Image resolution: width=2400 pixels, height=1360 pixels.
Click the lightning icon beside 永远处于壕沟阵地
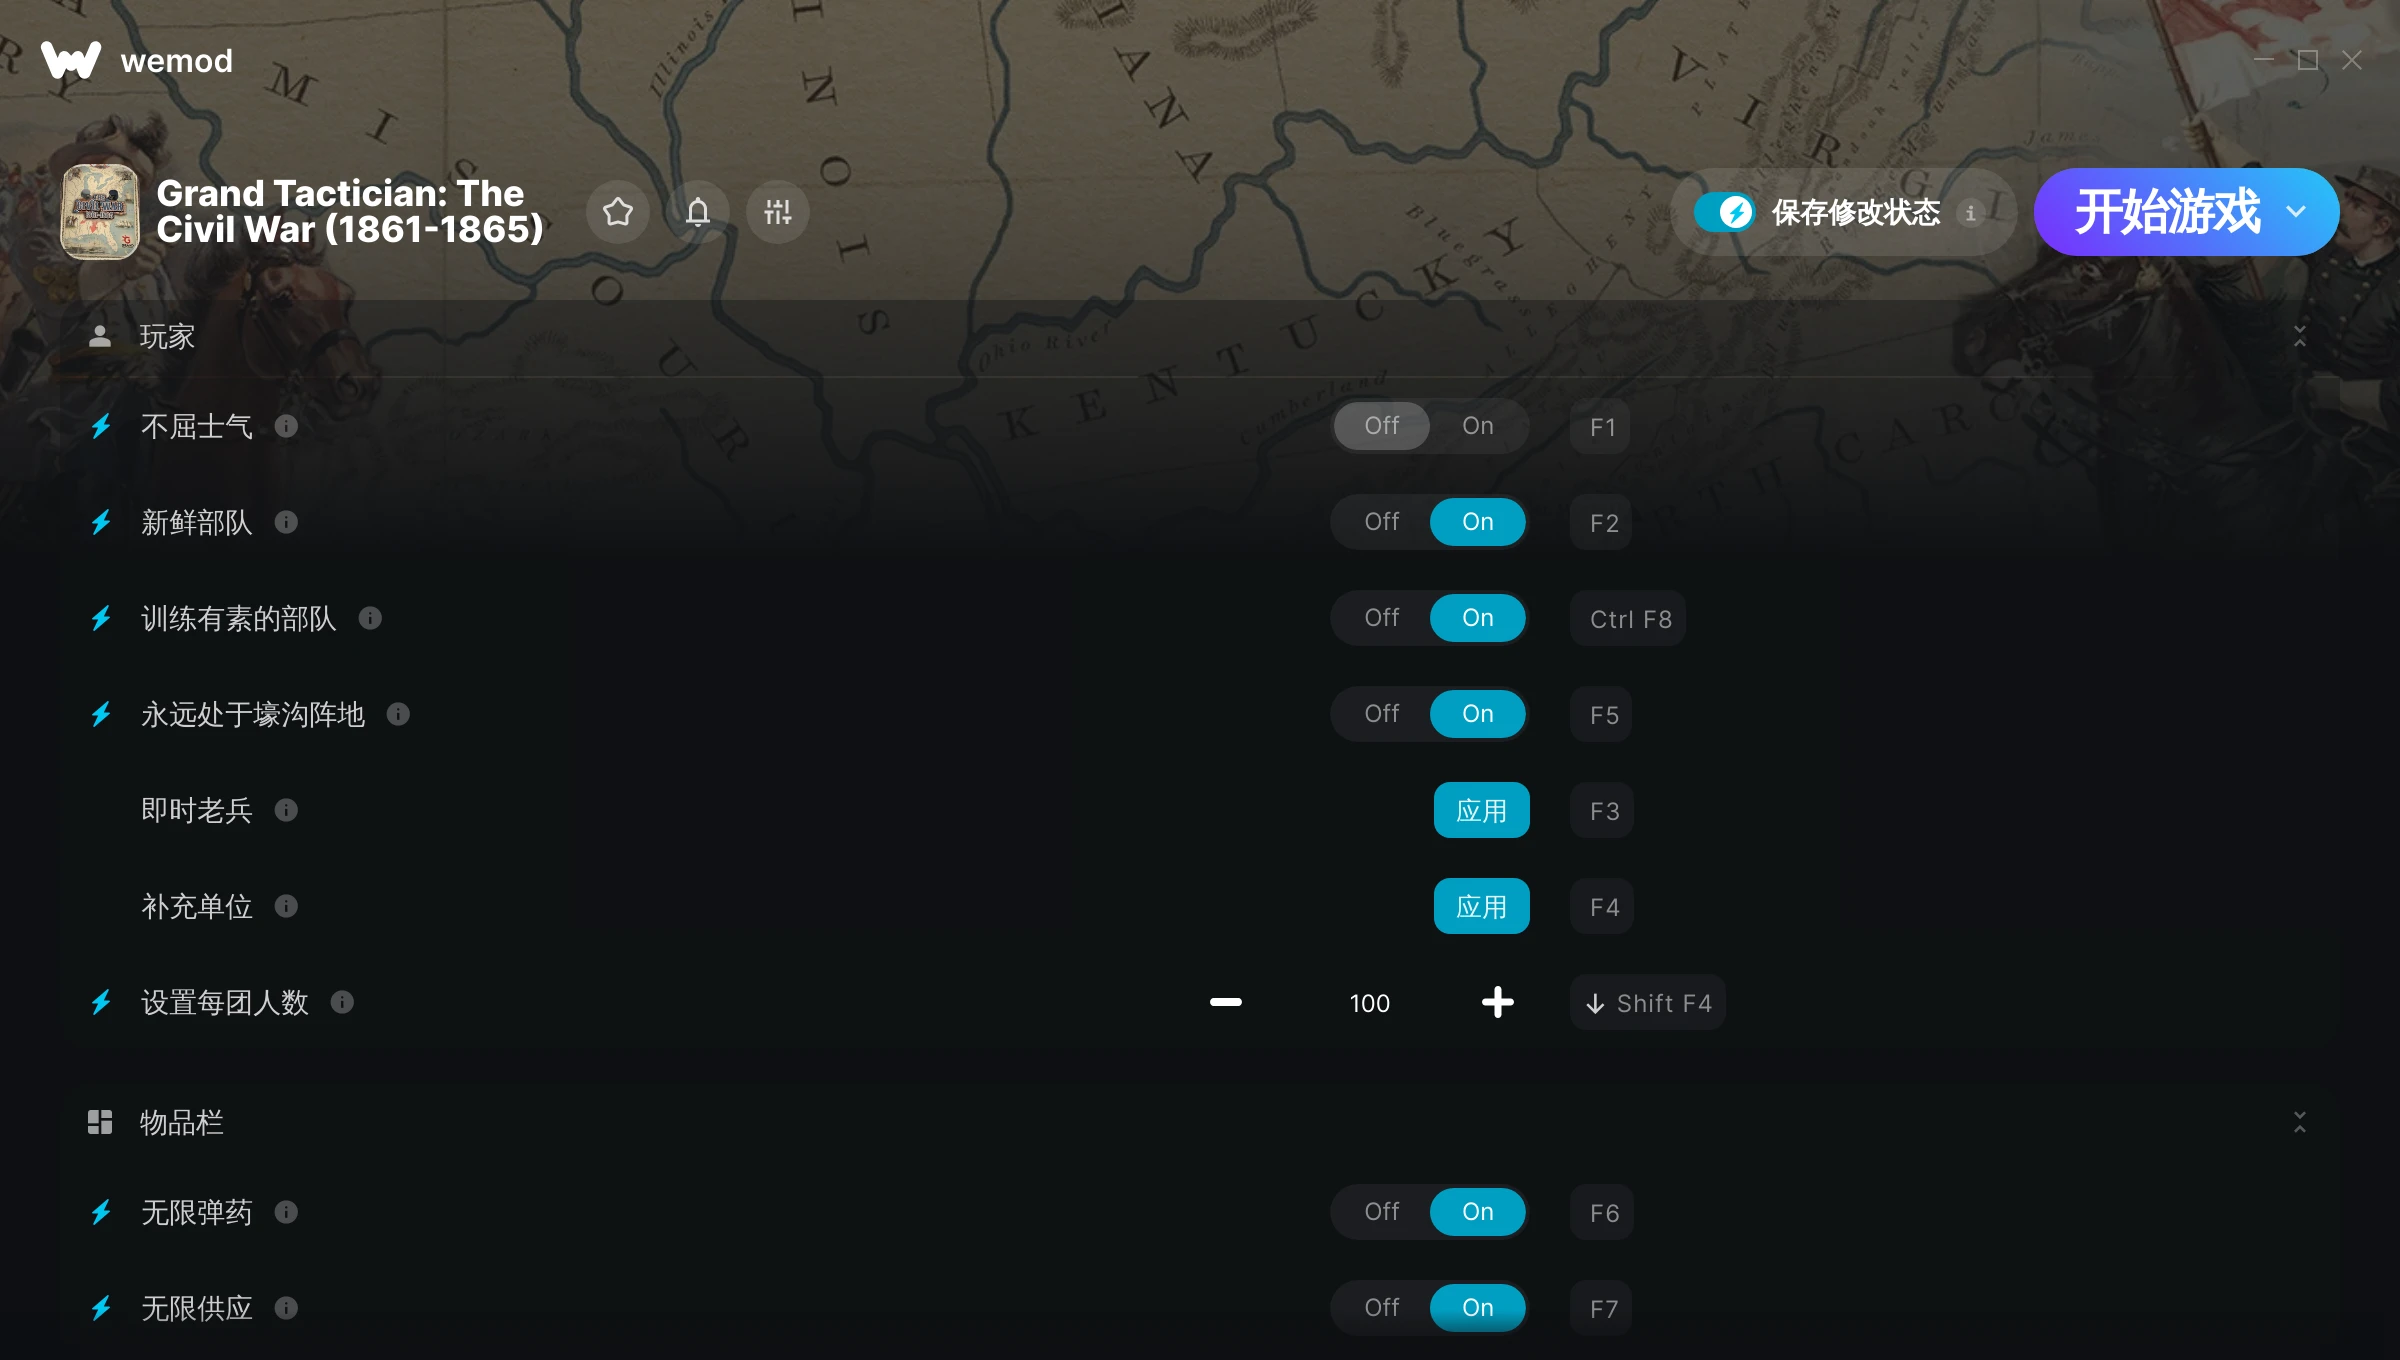[101, 714]
